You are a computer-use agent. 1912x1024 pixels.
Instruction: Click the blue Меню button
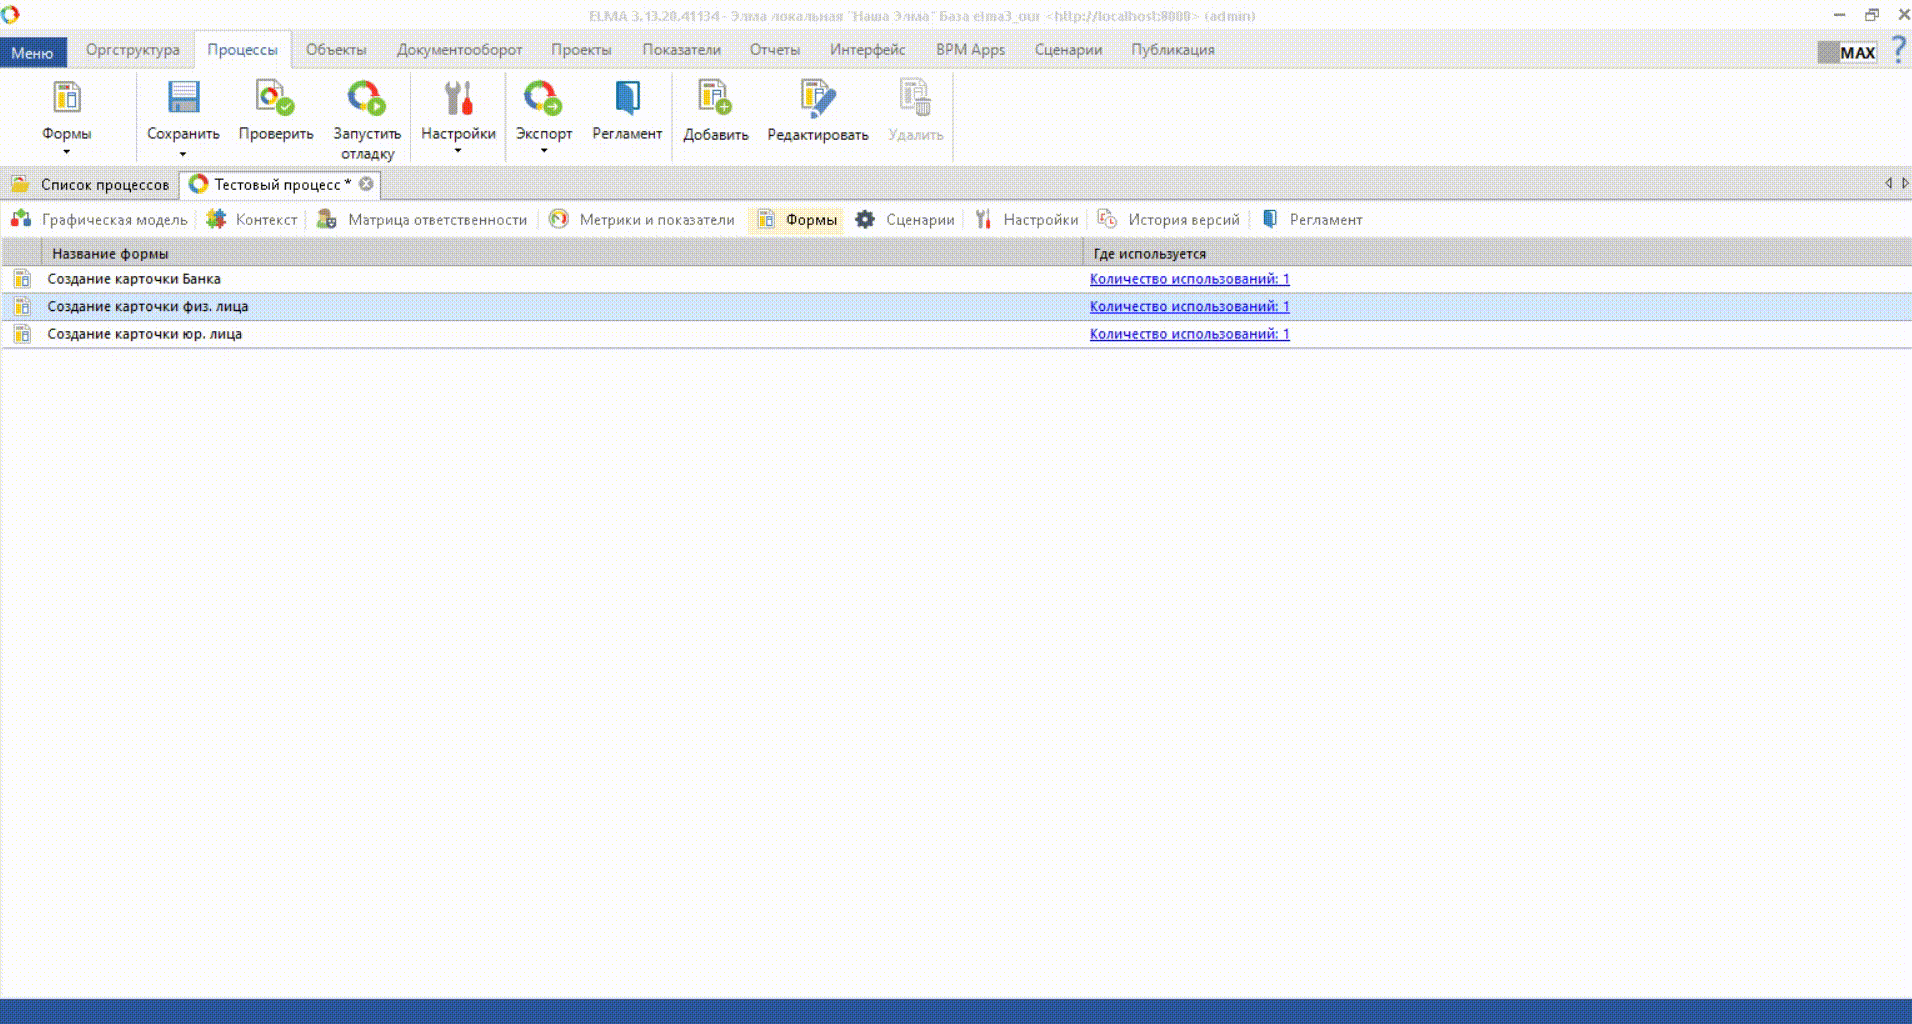coord(33,52)
